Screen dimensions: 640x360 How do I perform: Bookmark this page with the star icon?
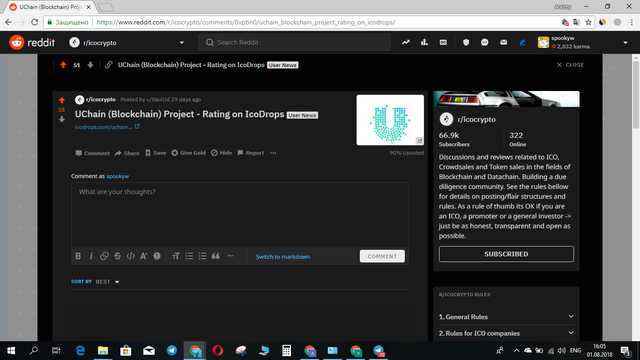[588, 22]
